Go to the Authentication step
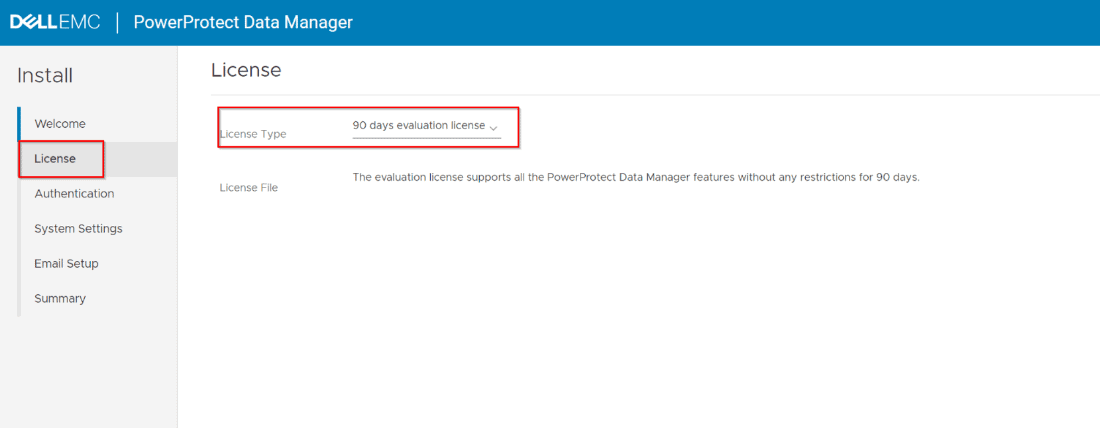 [x=74, y=194]
